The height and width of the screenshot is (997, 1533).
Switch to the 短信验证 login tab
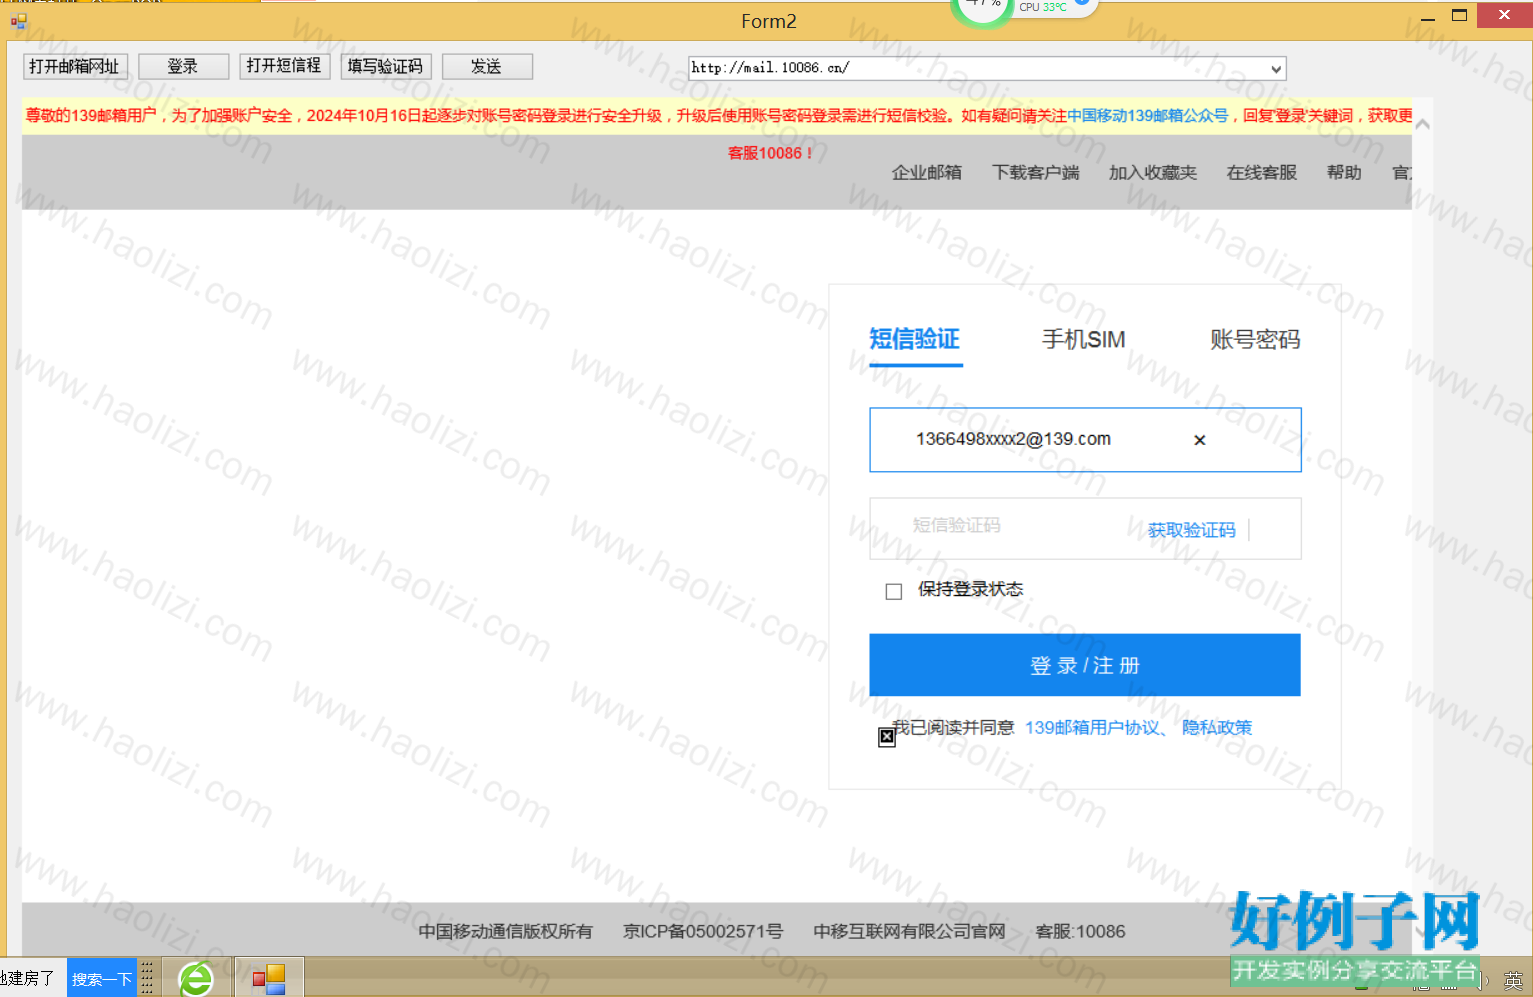915,339
